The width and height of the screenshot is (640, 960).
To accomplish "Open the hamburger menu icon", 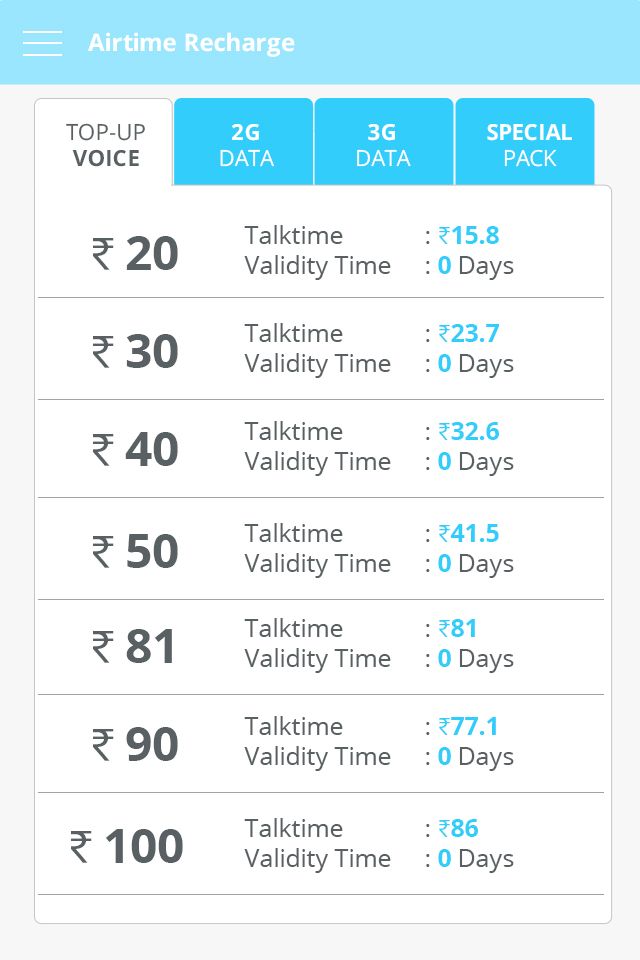I will (42, 43).
